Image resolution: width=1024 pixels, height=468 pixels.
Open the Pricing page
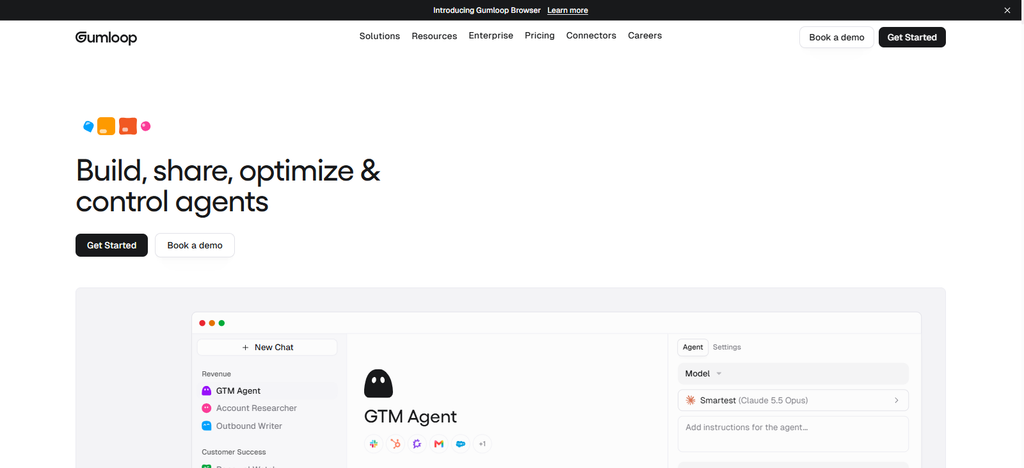pyautogui.click(x=539, y=36)
